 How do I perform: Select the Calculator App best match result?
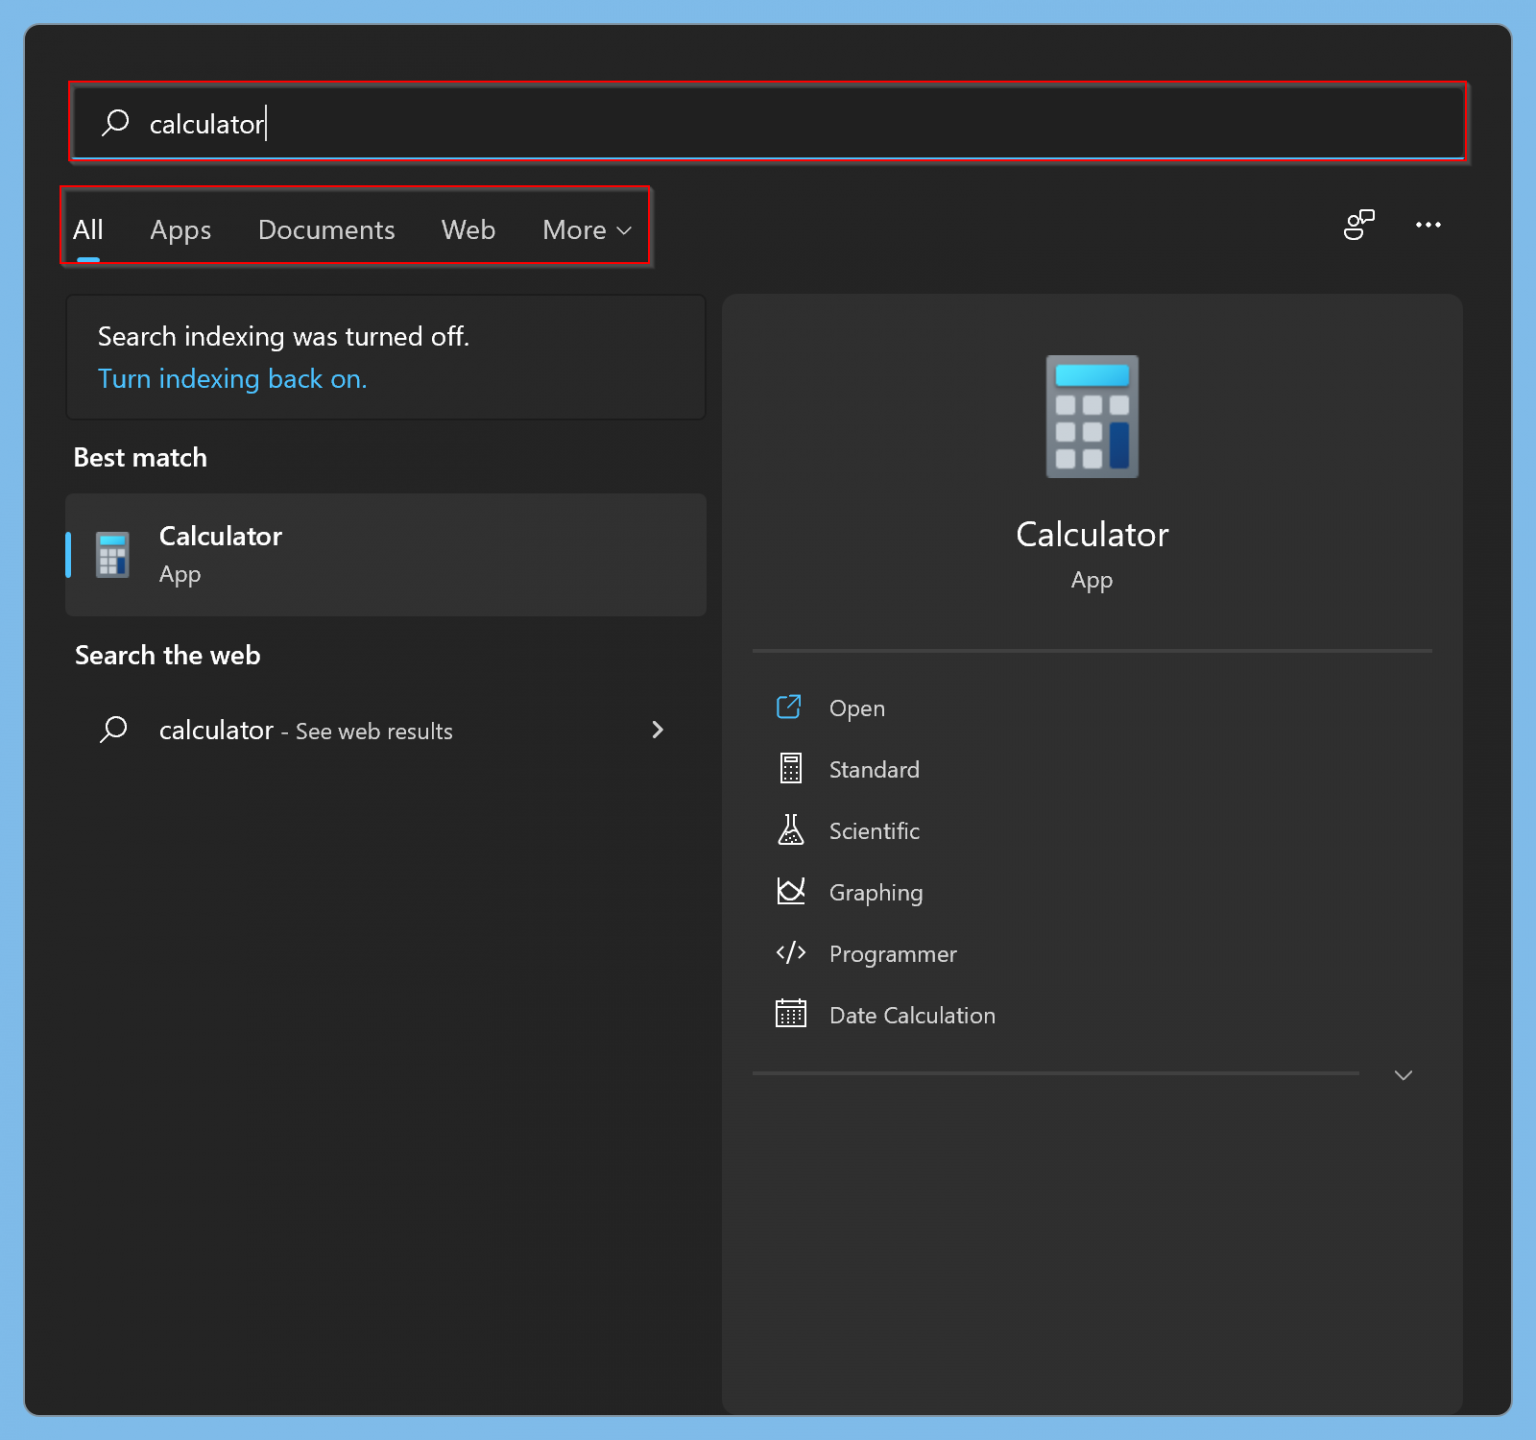tap(386, 555)
